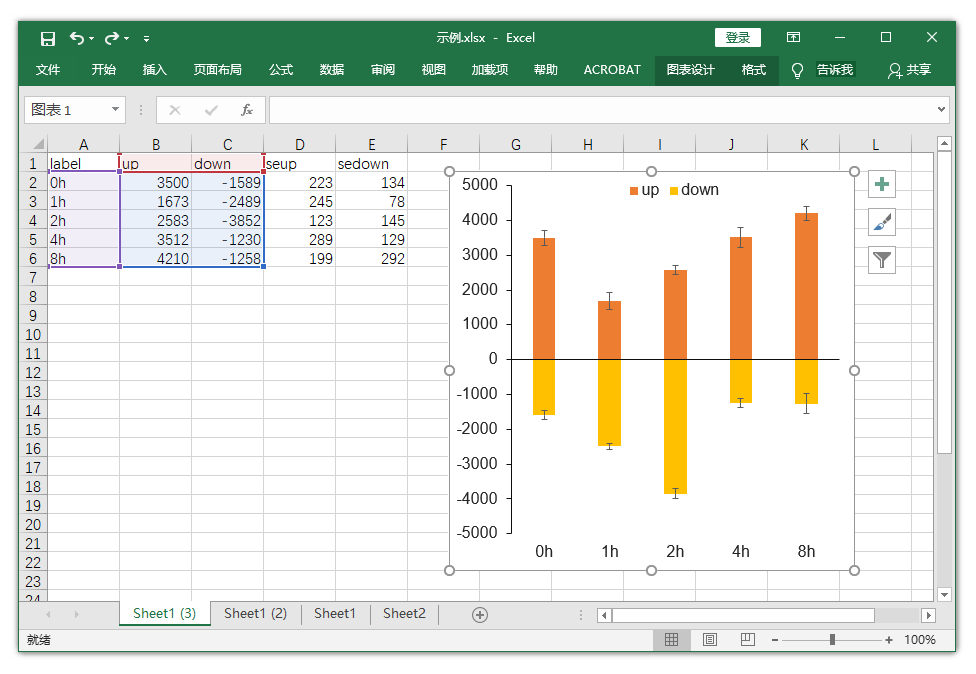976x674 pixels.
Task: Open the 帮助 ribbon tab
Action: click(545, 70)
